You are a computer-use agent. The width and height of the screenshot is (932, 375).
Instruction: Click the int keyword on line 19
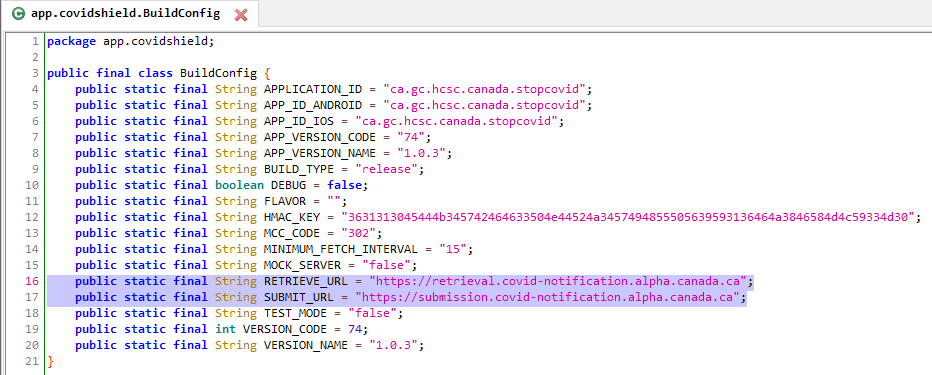(x=225, y=329)
